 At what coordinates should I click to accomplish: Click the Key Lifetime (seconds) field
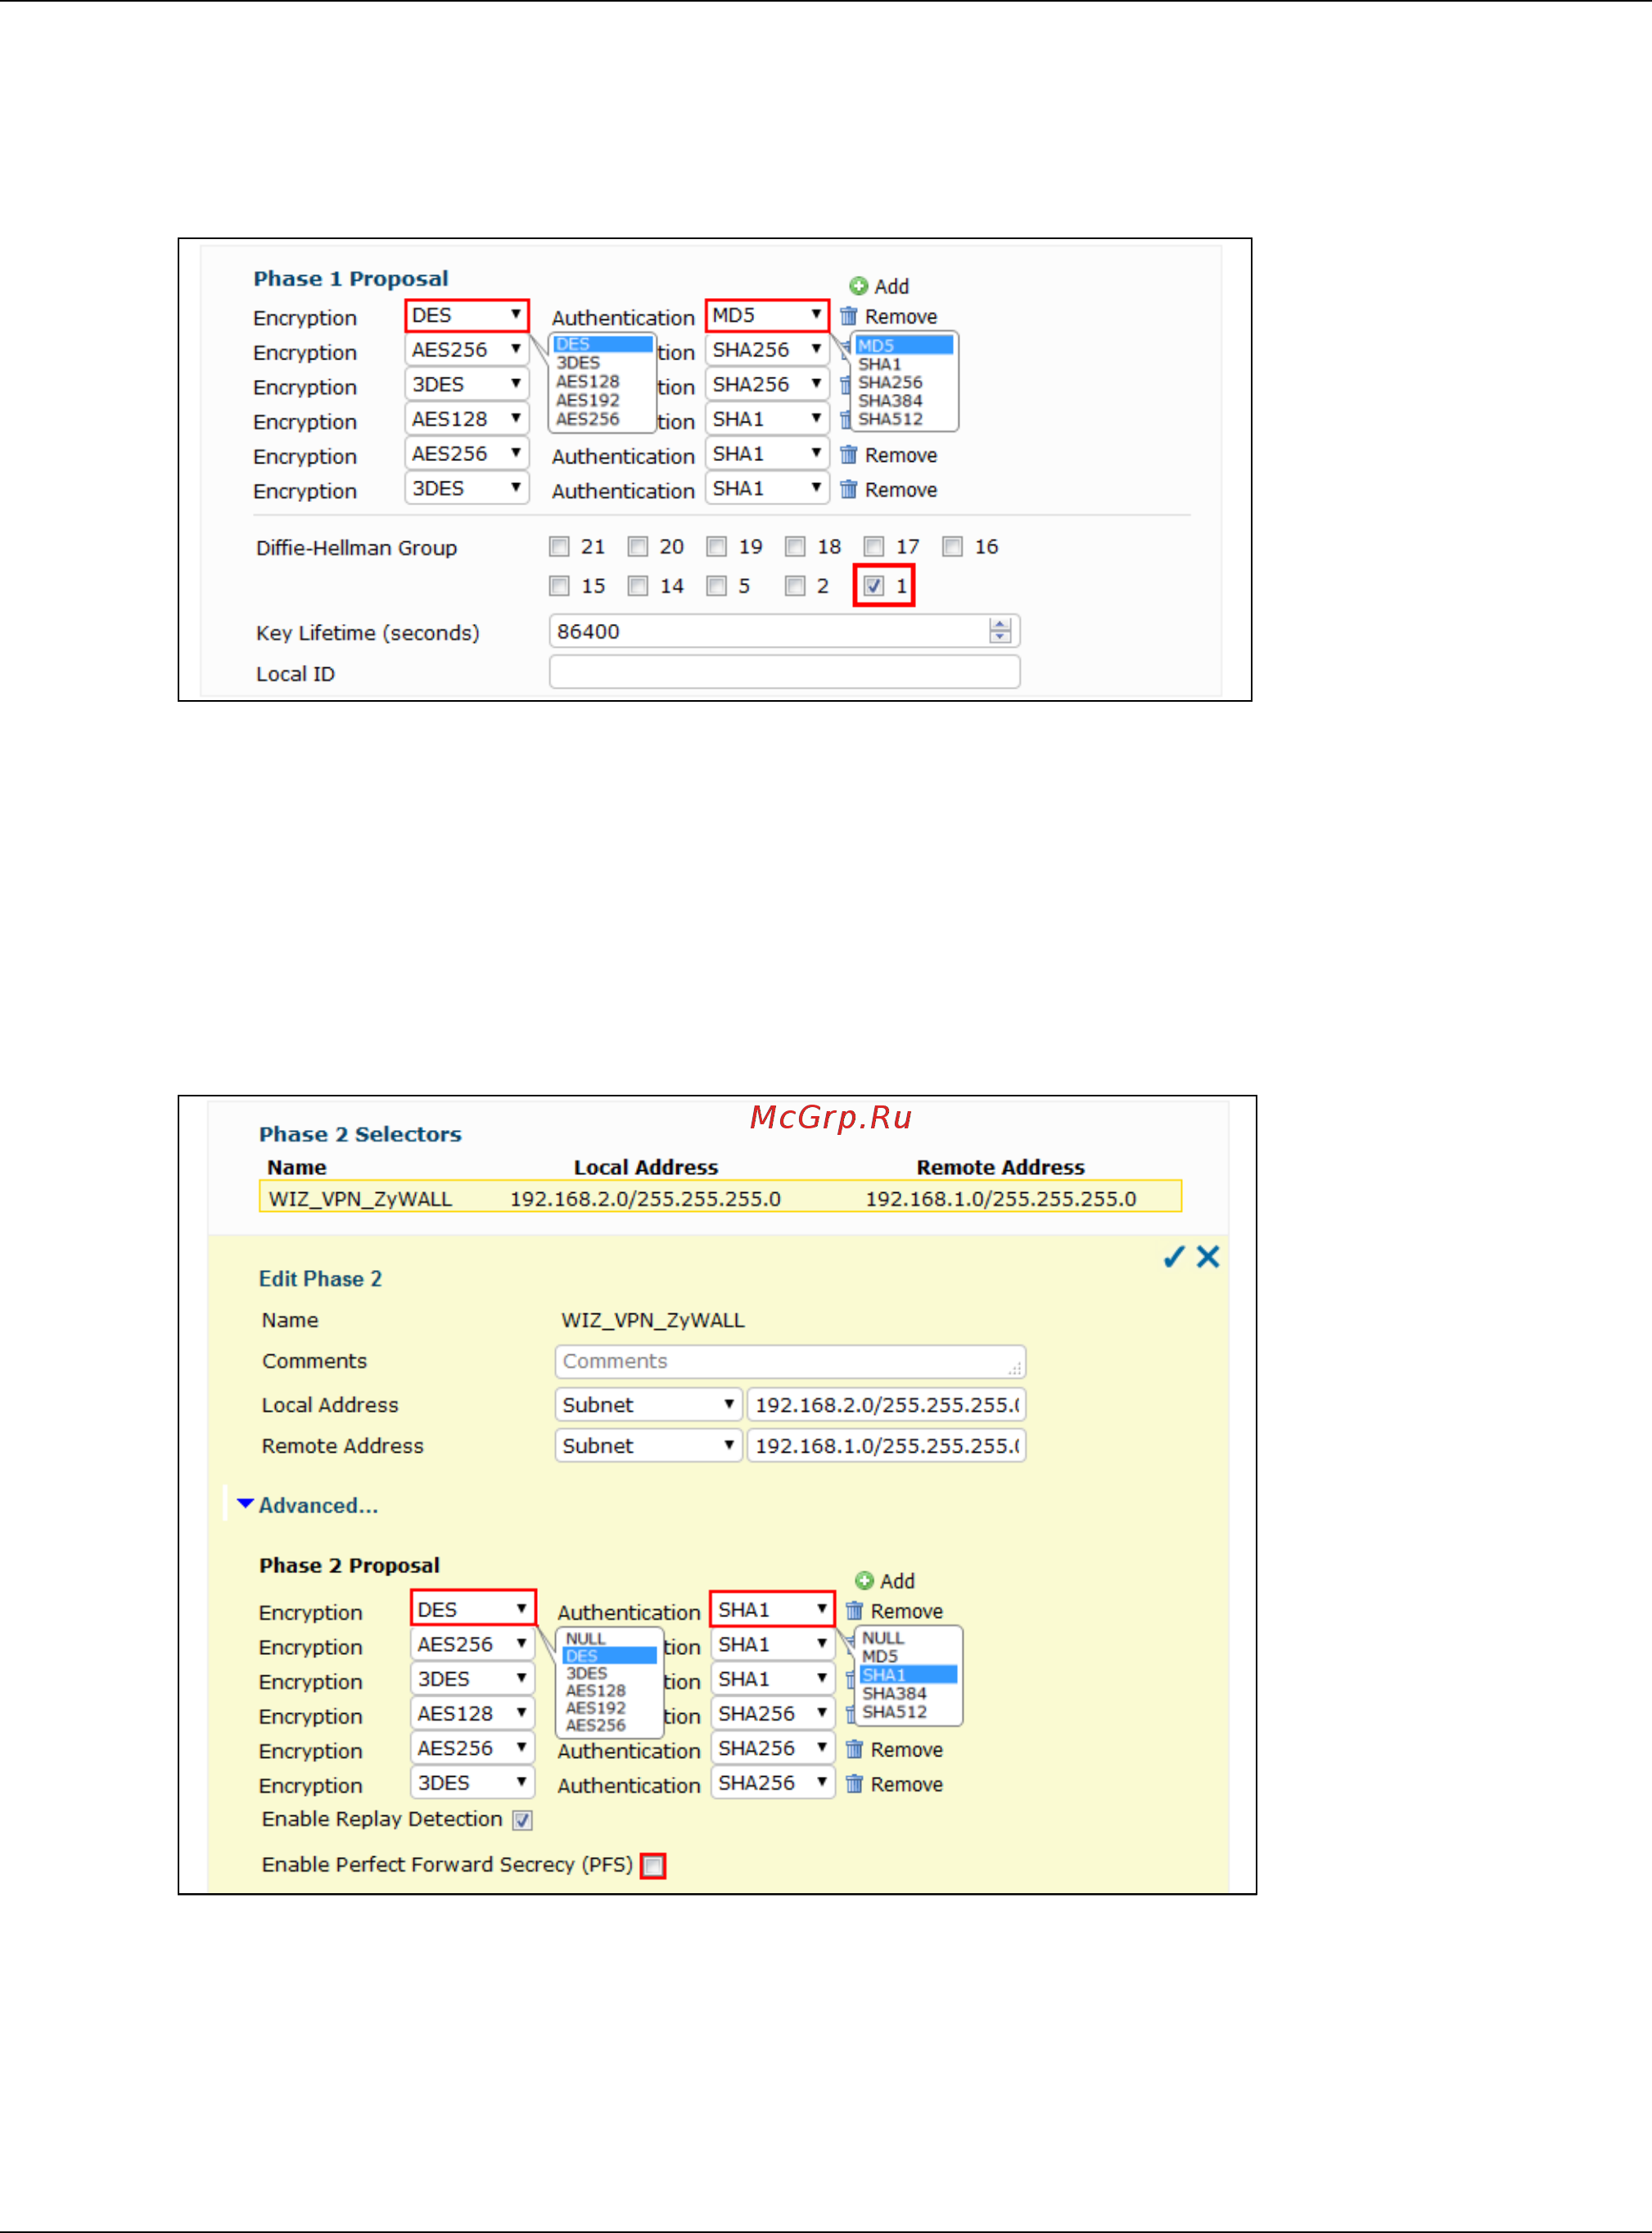click(x=785, y=631)
